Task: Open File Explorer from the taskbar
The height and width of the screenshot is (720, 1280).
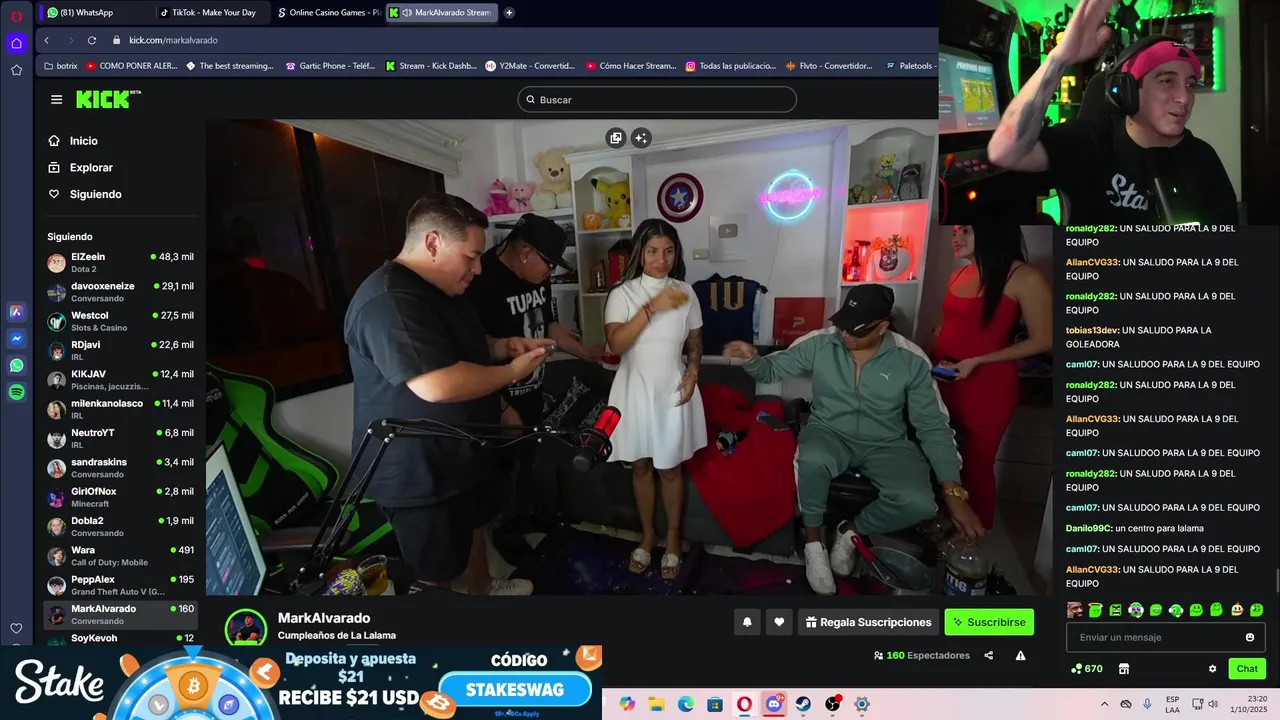Action: pyautogui.click(x=656, y=704)
